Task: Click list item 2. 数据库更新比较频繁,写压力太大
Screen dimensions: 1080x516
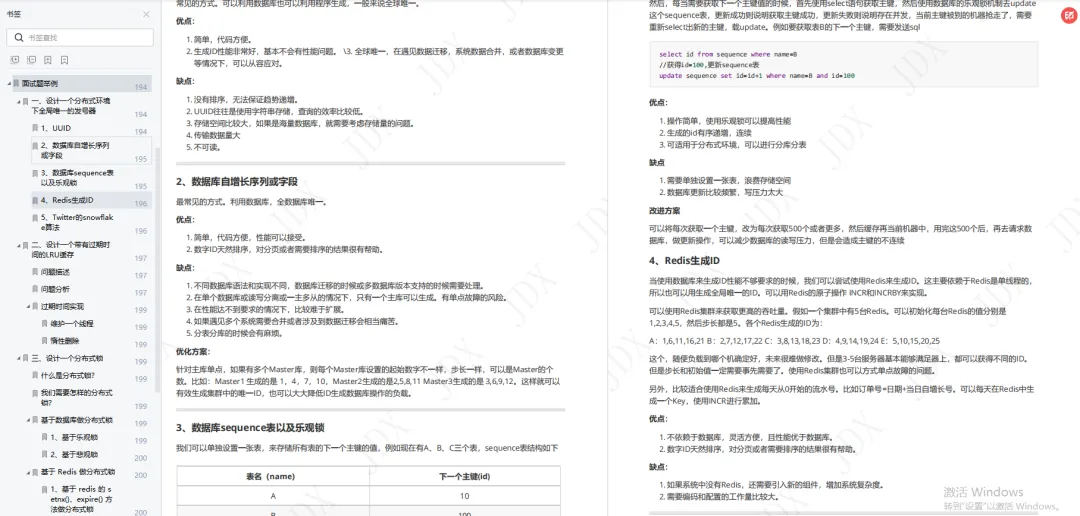Action: (720, 192)
